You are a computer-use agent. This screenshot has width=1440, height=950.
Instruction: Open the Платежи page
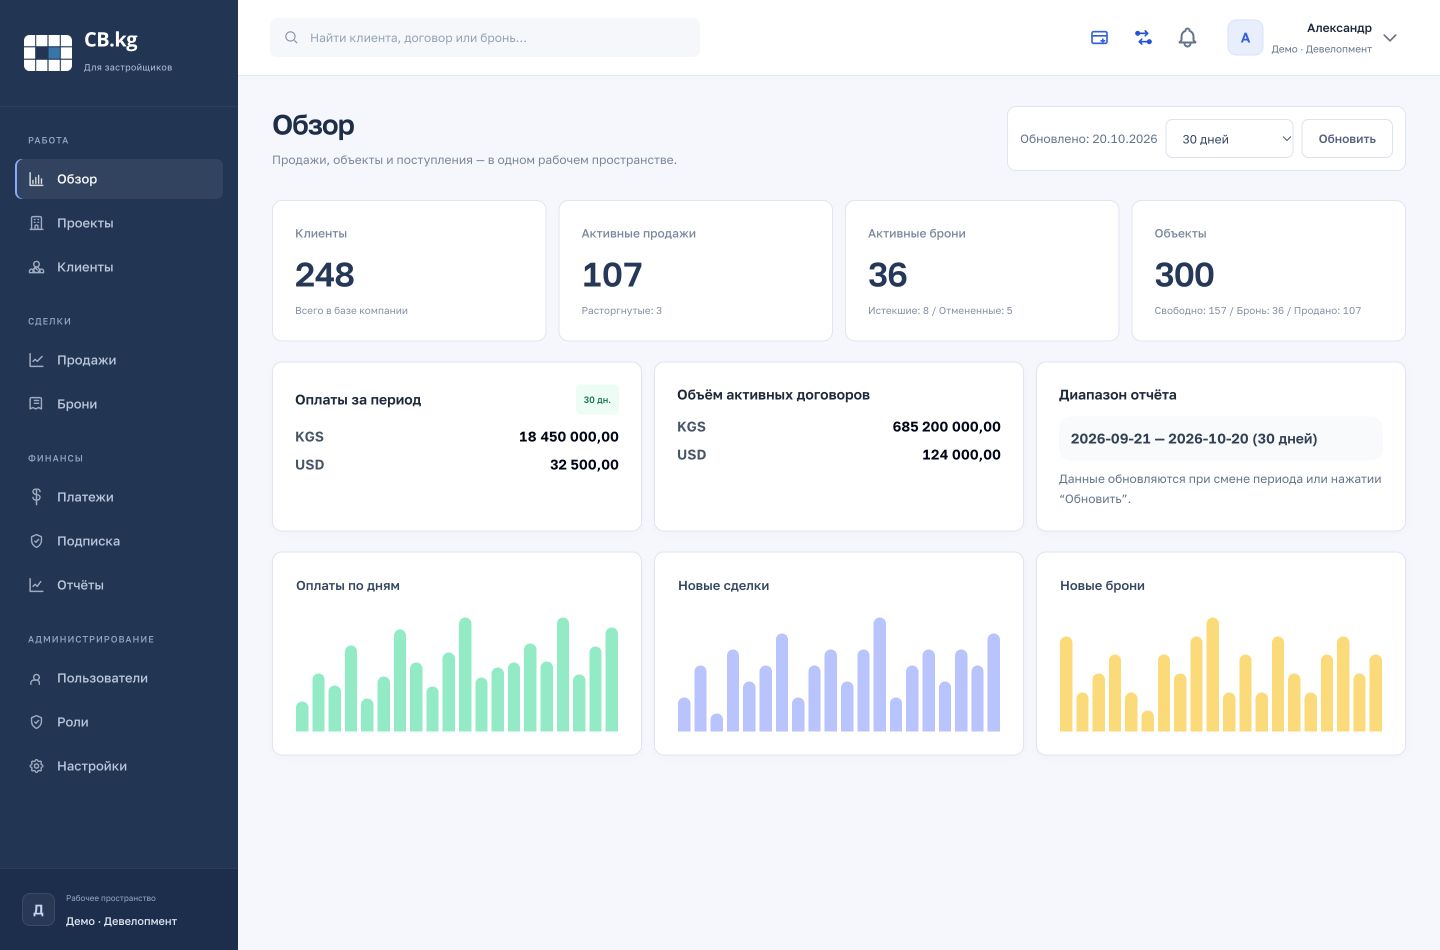tap(119, 497)
